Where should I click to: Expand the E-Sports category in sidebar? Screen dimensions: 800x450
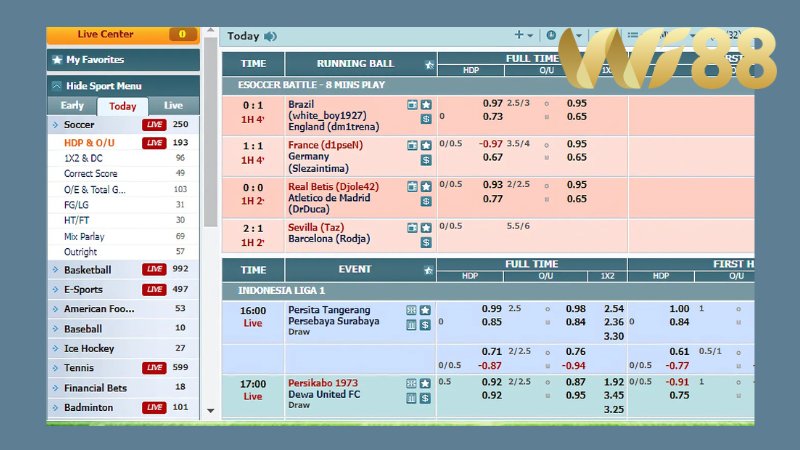pos(86,289)
